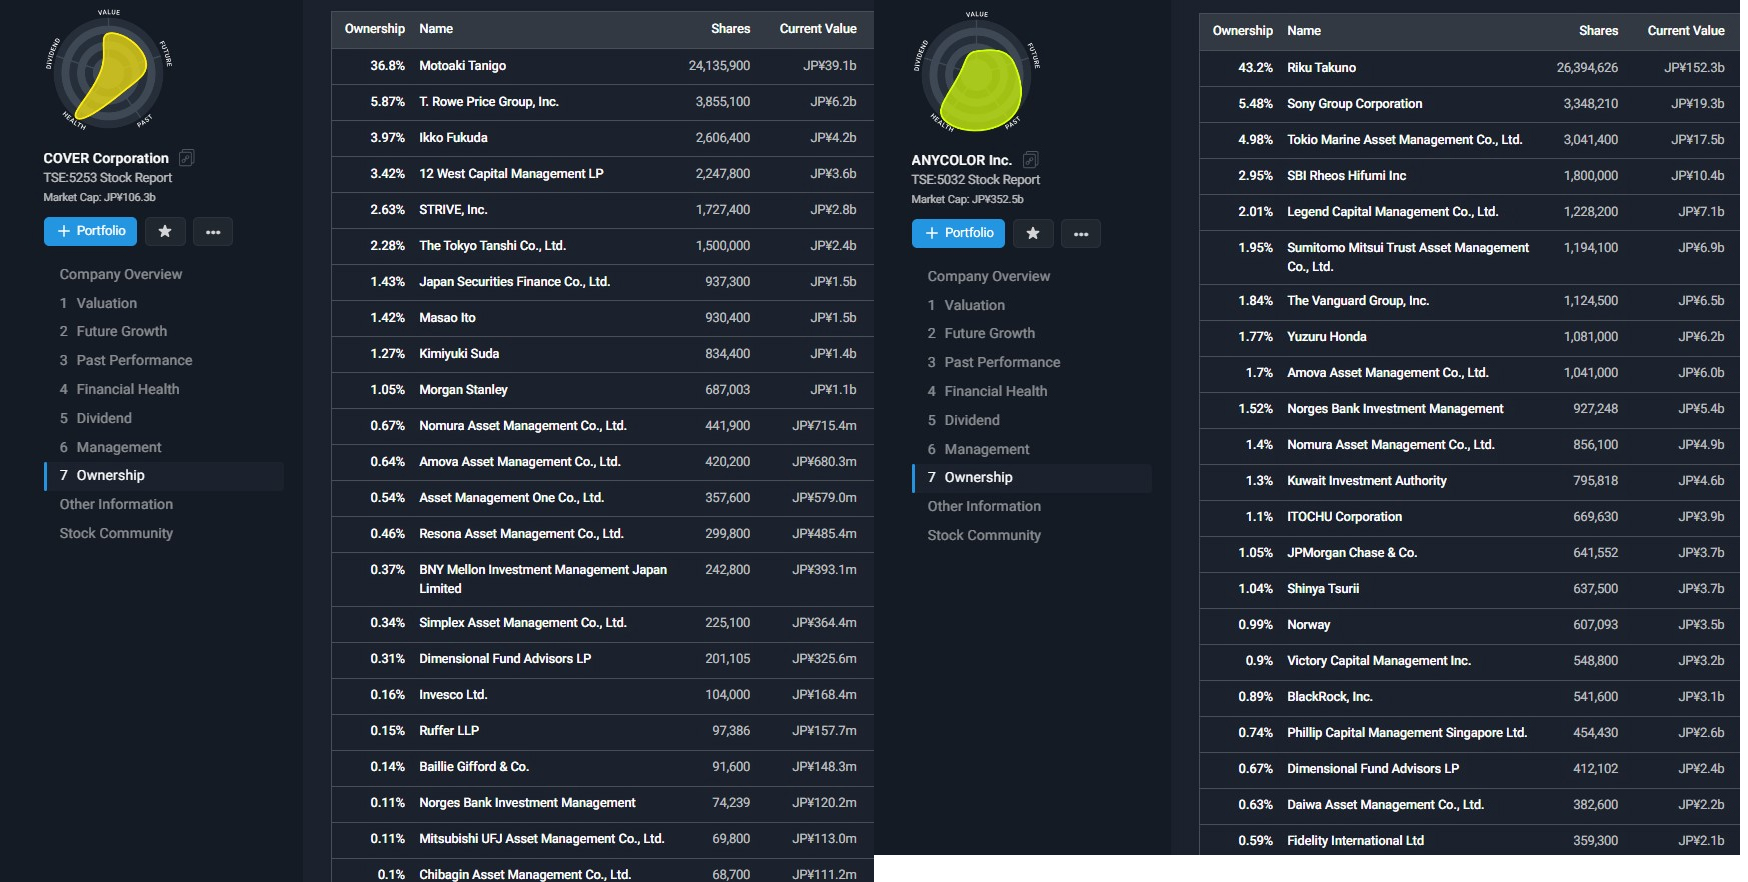Click the ANYCOLOR Inc. snowflake chart
This screenshot has height=882, width=1748.
[x=976, y=75]
